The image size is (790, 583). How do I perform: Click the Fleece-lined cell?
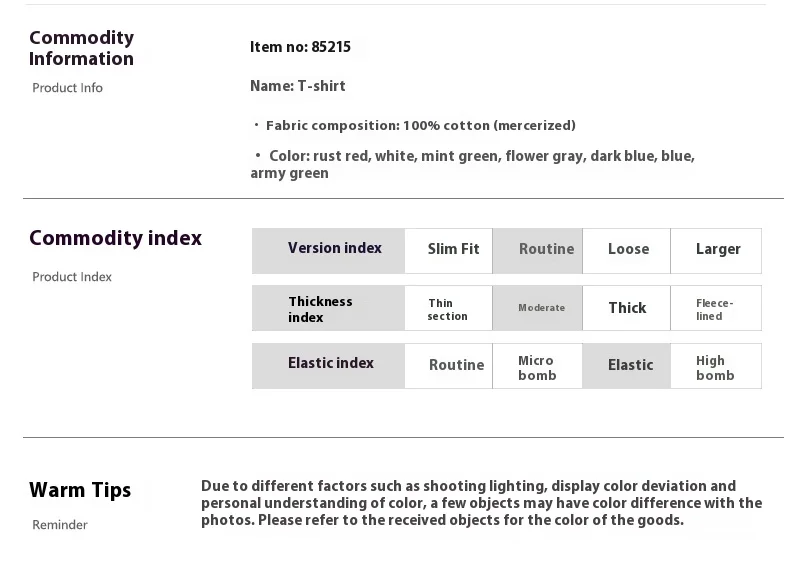coord(716,309)
